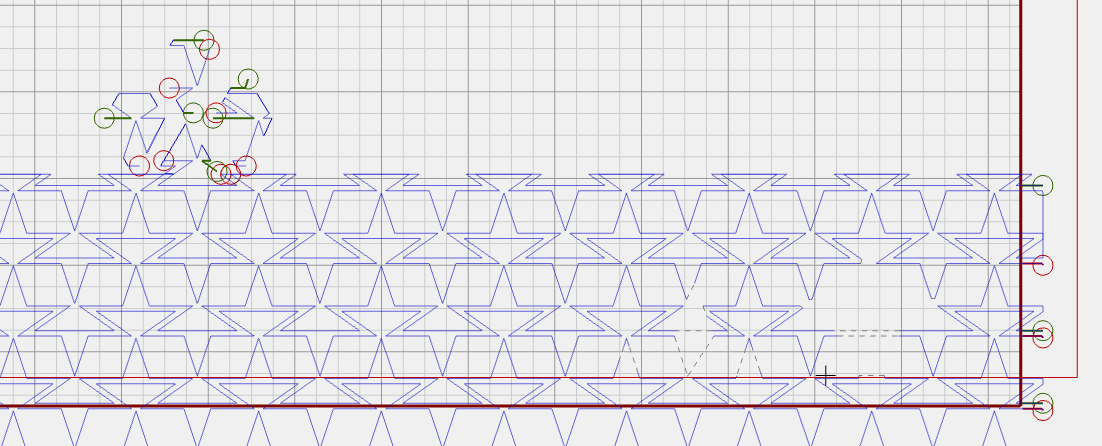1102x446 pixels.
Task: Click the topmost green circle marker
Action: [204, 41]
